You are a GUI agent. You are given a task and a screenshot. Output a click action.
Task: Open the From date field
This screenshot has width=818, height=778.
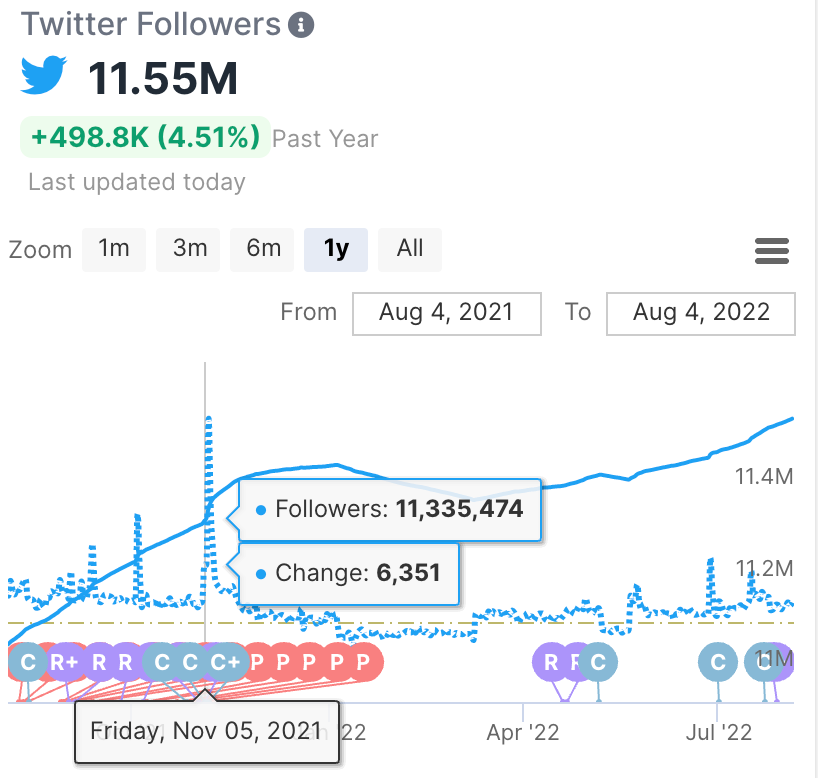click(446, 313)
